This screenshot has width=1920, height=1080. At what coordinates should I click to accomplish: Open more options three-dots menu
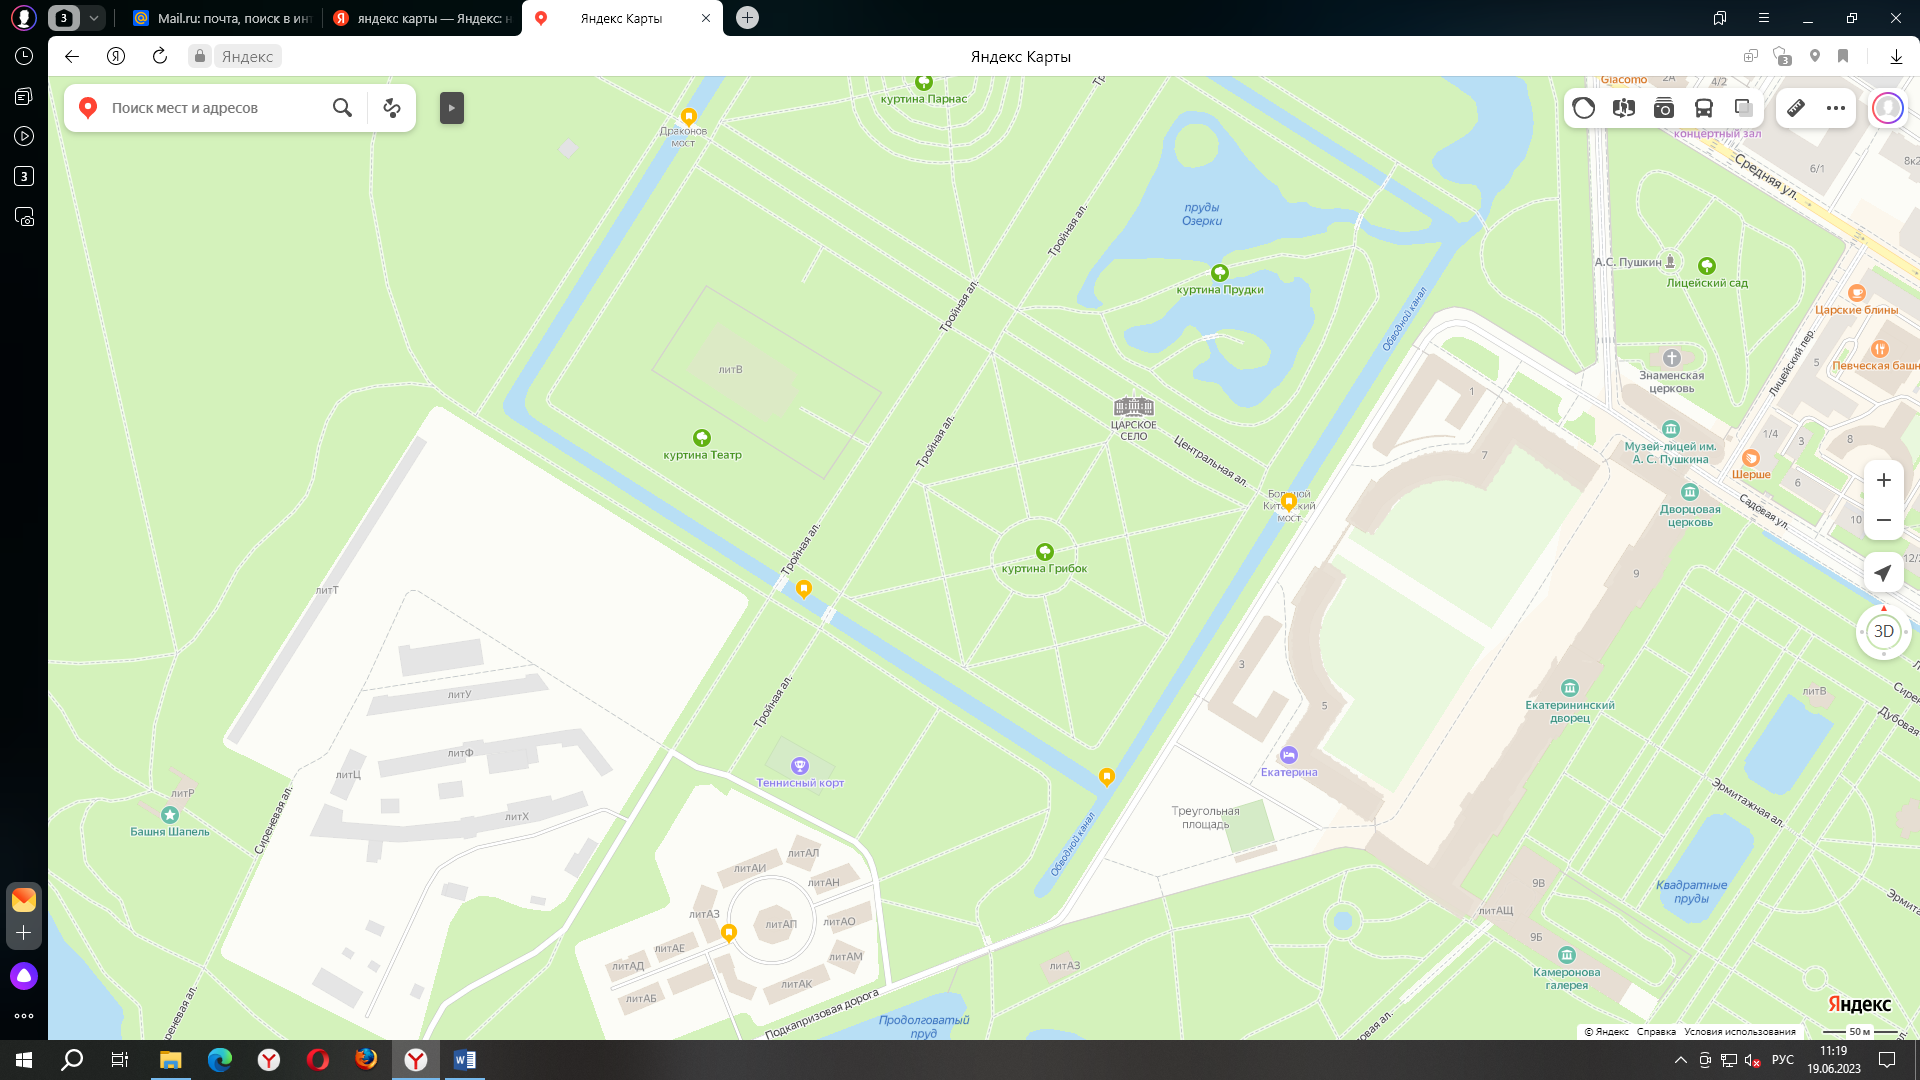(x=1836, y=108)
